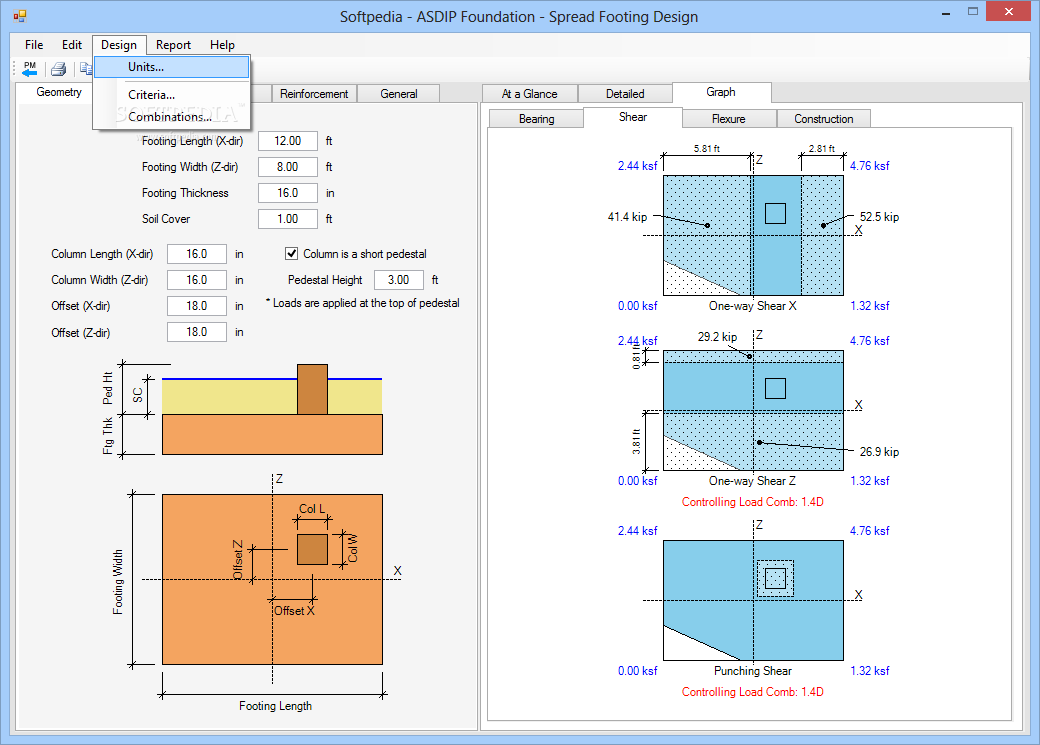Click the Footing Thickness input field
This screenshot has width=1040, height=745.
pos(287,192)
